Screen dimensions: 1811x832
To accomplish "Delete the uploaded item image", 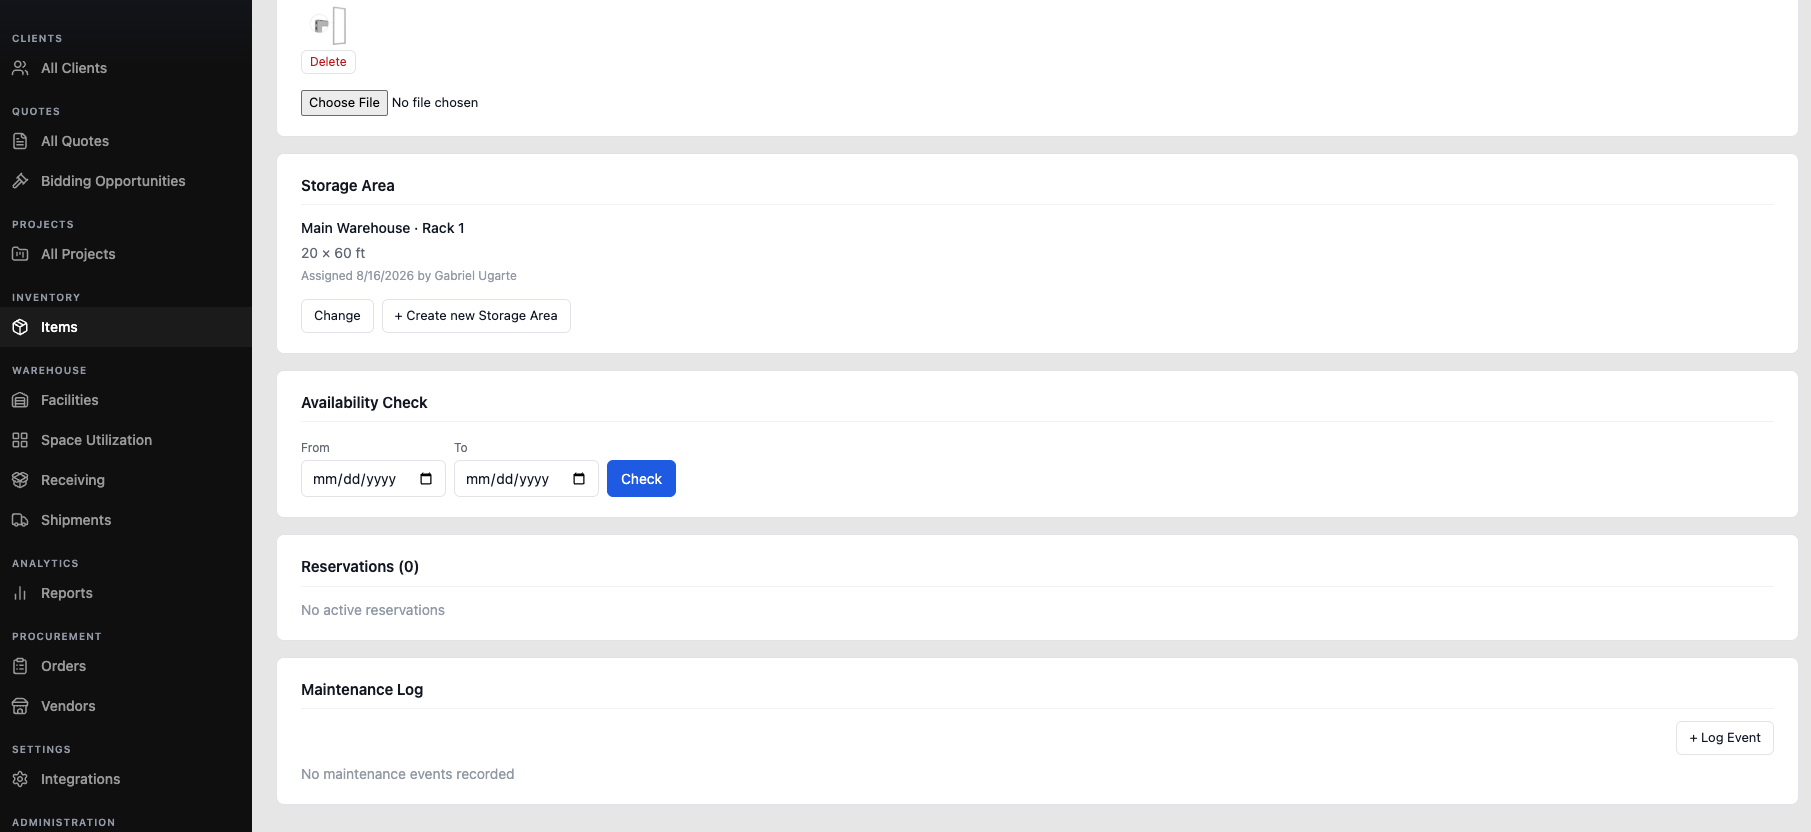I will 328,62.
